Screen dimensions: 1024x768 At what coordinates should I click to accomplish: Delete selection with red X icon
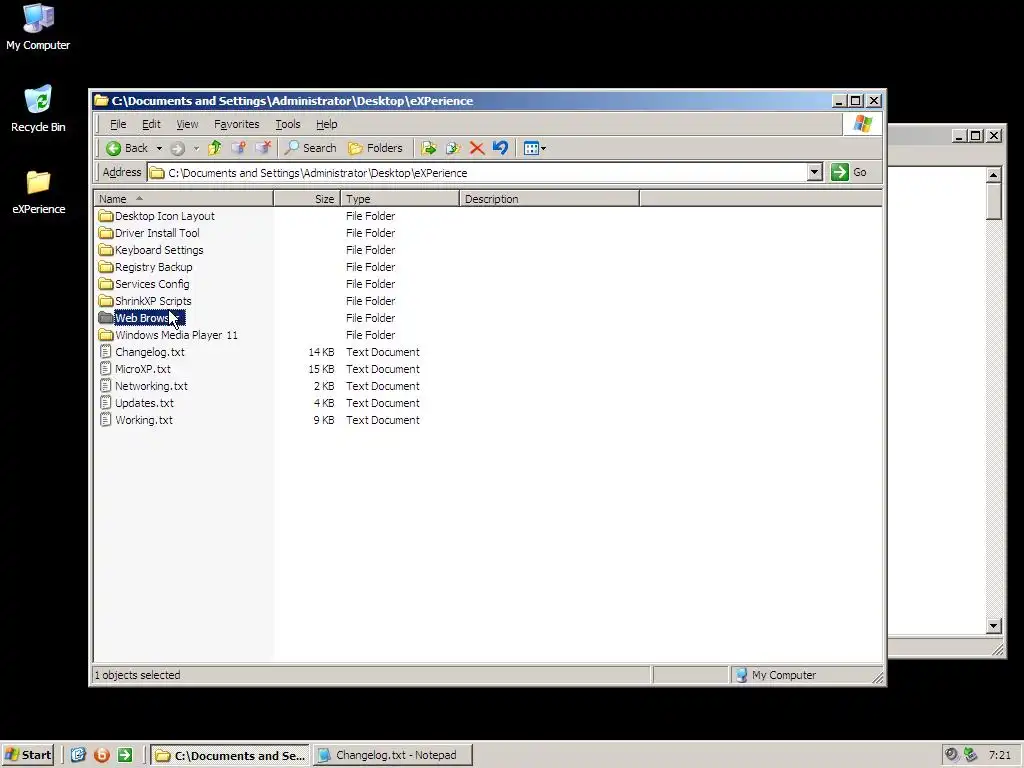pyautogui.click(x=477, y=148)
